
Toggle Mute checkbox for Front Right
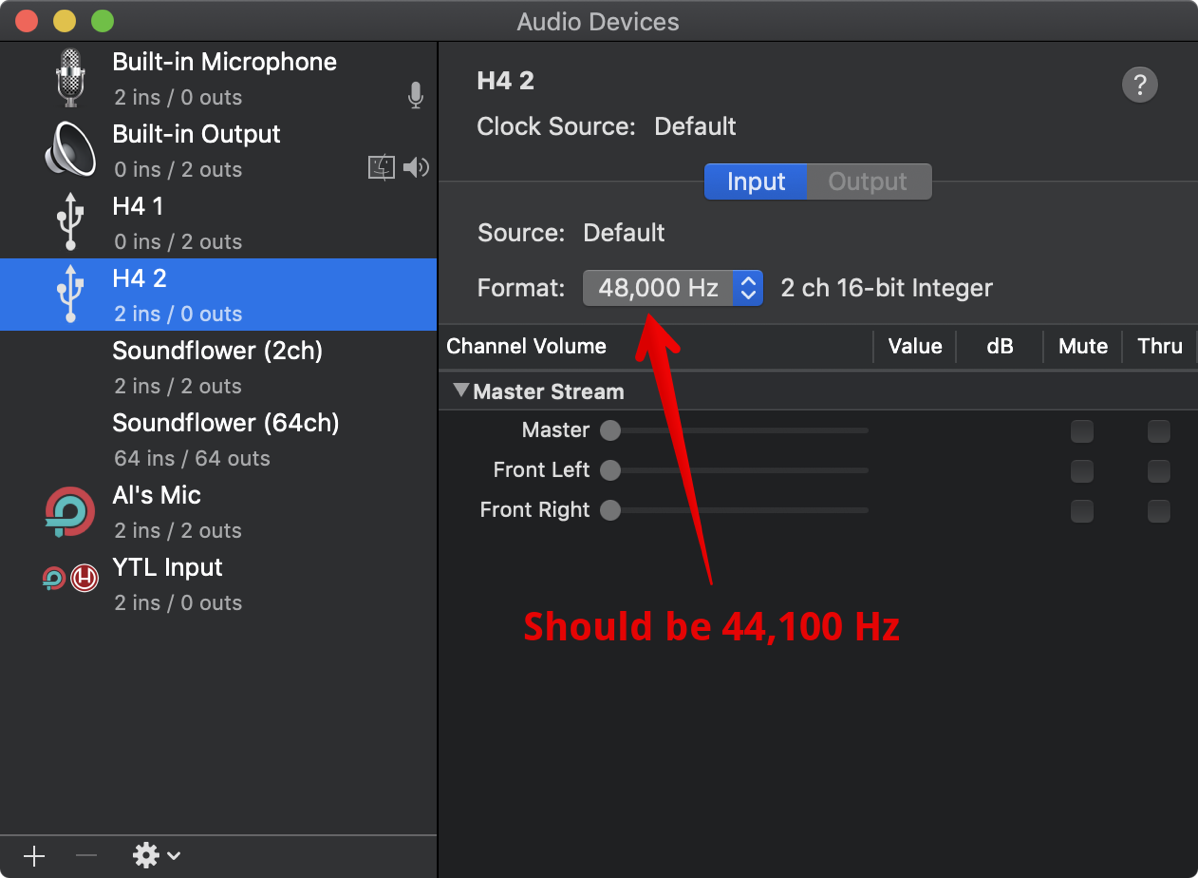[1082, 511]
